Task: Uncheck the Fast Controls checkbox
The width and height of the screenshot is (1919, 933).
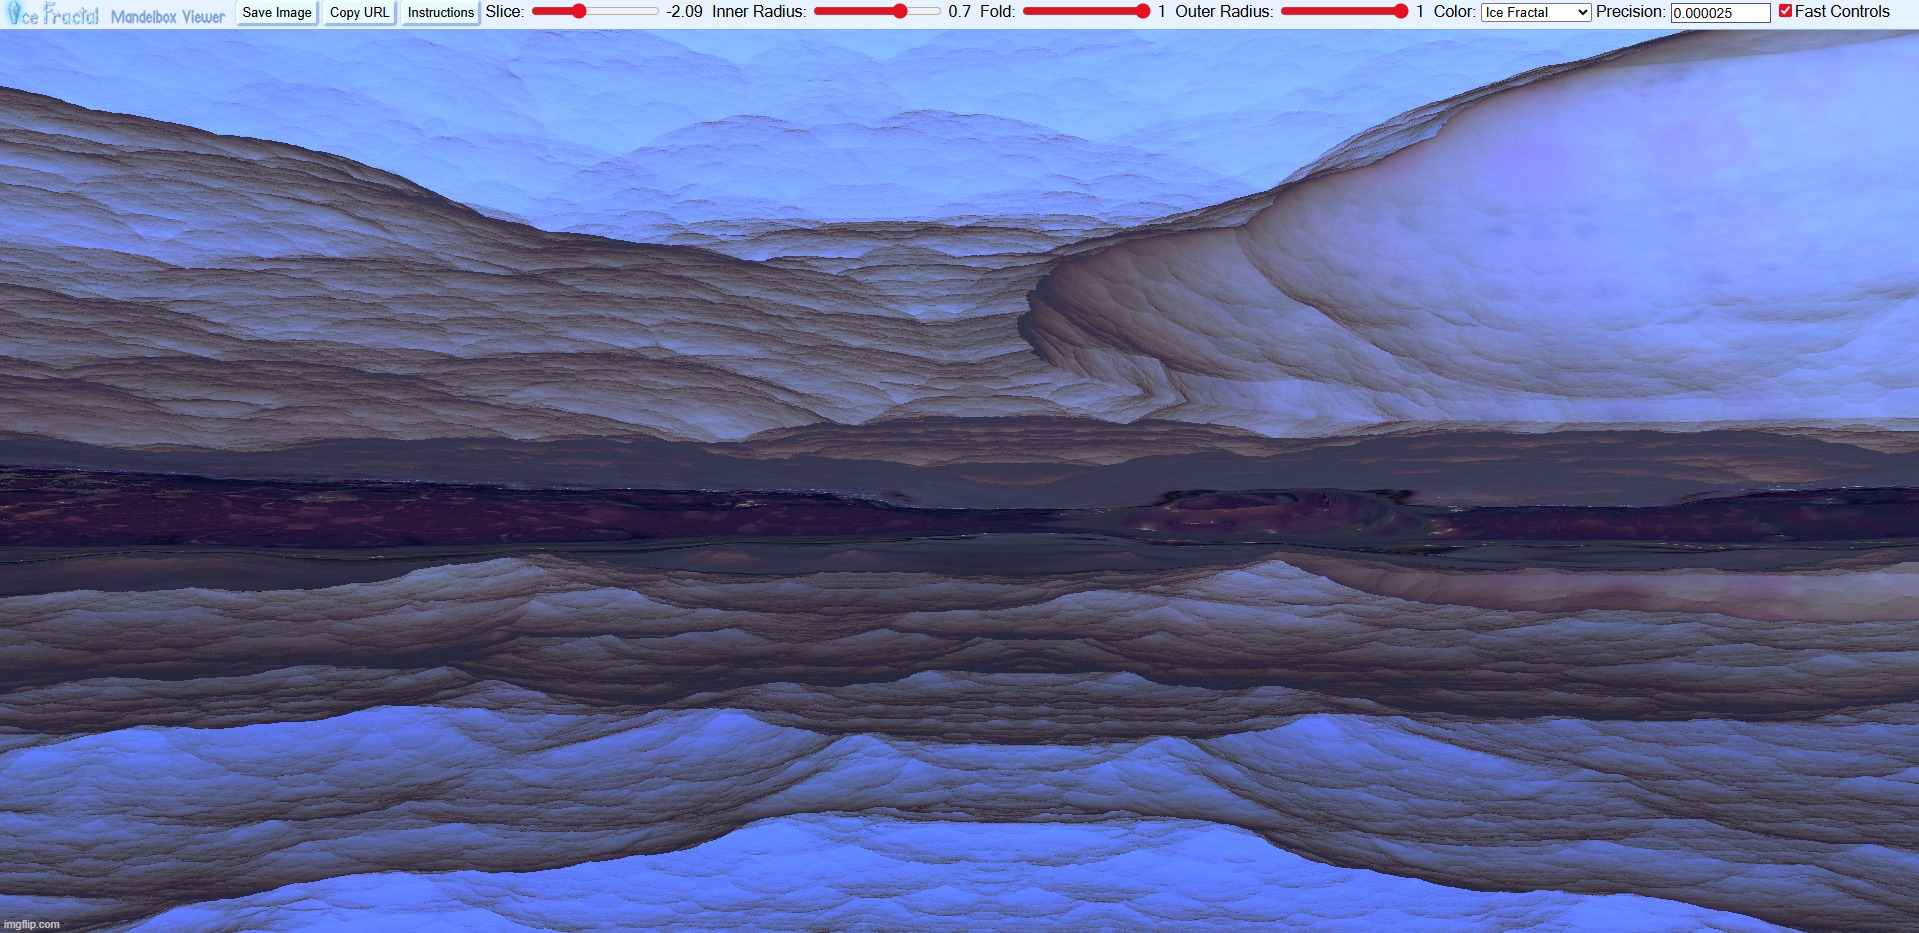Action: pos(1785,11)
